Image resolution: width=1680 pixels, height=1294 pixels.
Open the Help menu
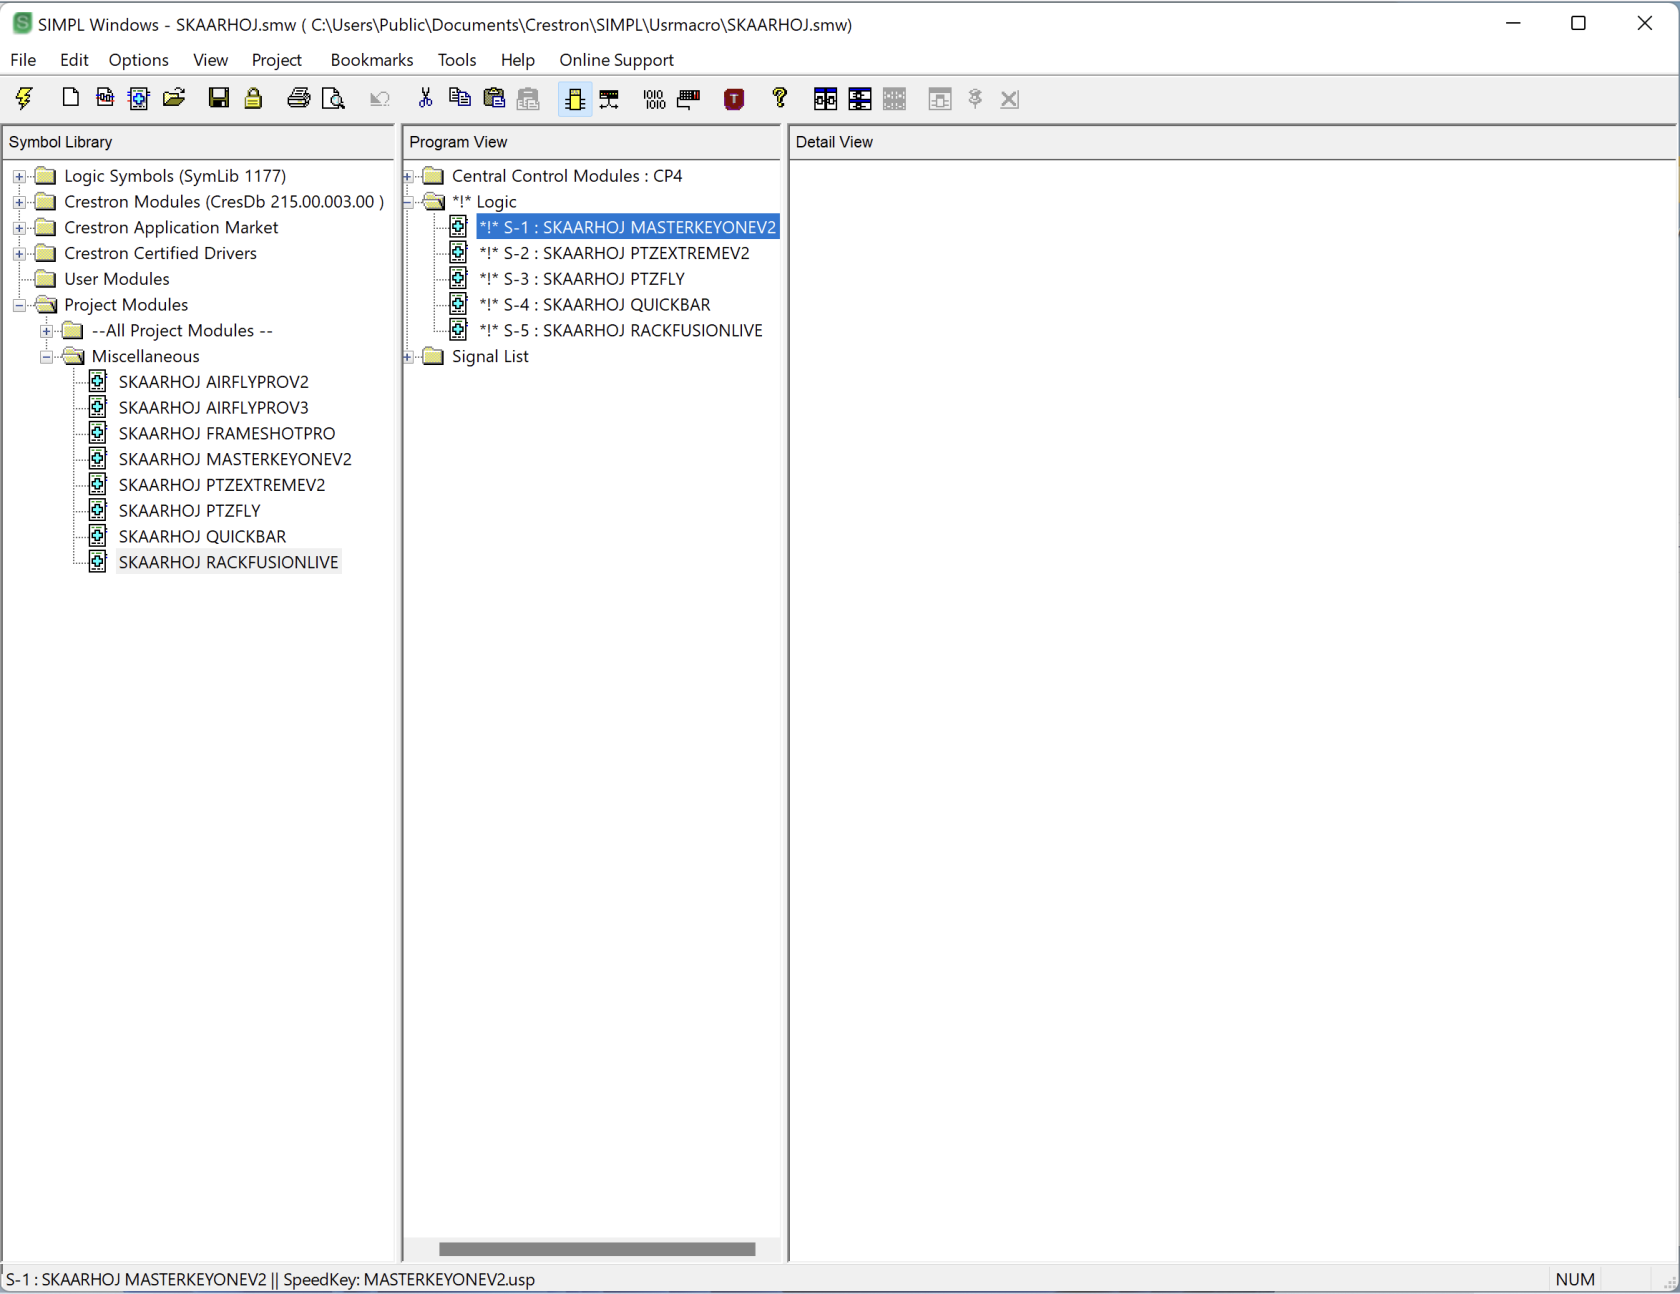tap(518, 60)
